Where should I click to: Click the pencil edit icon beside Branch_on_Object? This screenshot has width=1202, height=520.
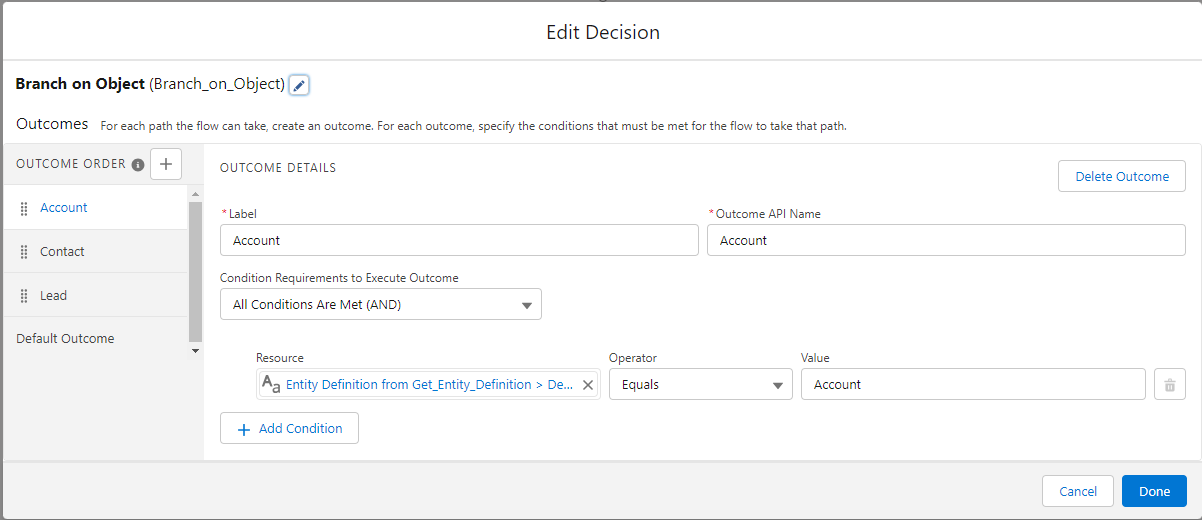point(299,85)
